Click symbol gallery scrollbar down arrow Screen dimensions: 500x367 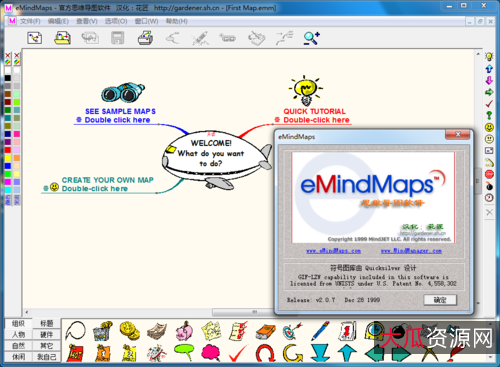click(x=490, y=357)
